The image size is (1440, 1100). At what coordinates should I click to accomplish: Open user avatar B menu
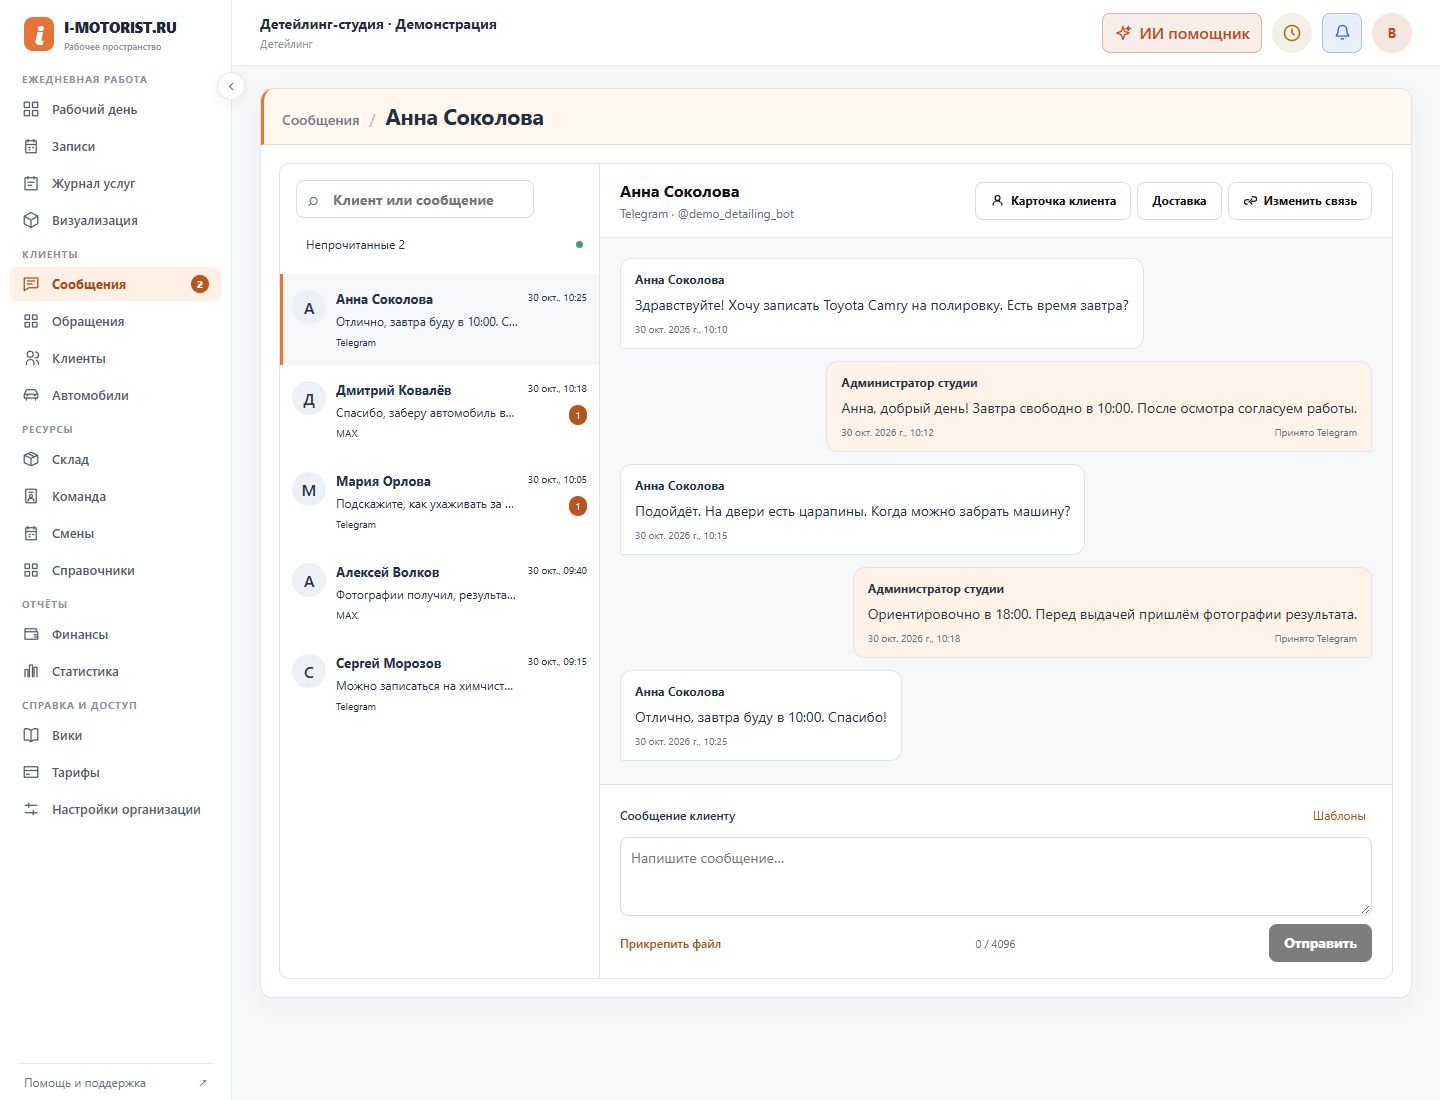click(x=1392, y=33)
